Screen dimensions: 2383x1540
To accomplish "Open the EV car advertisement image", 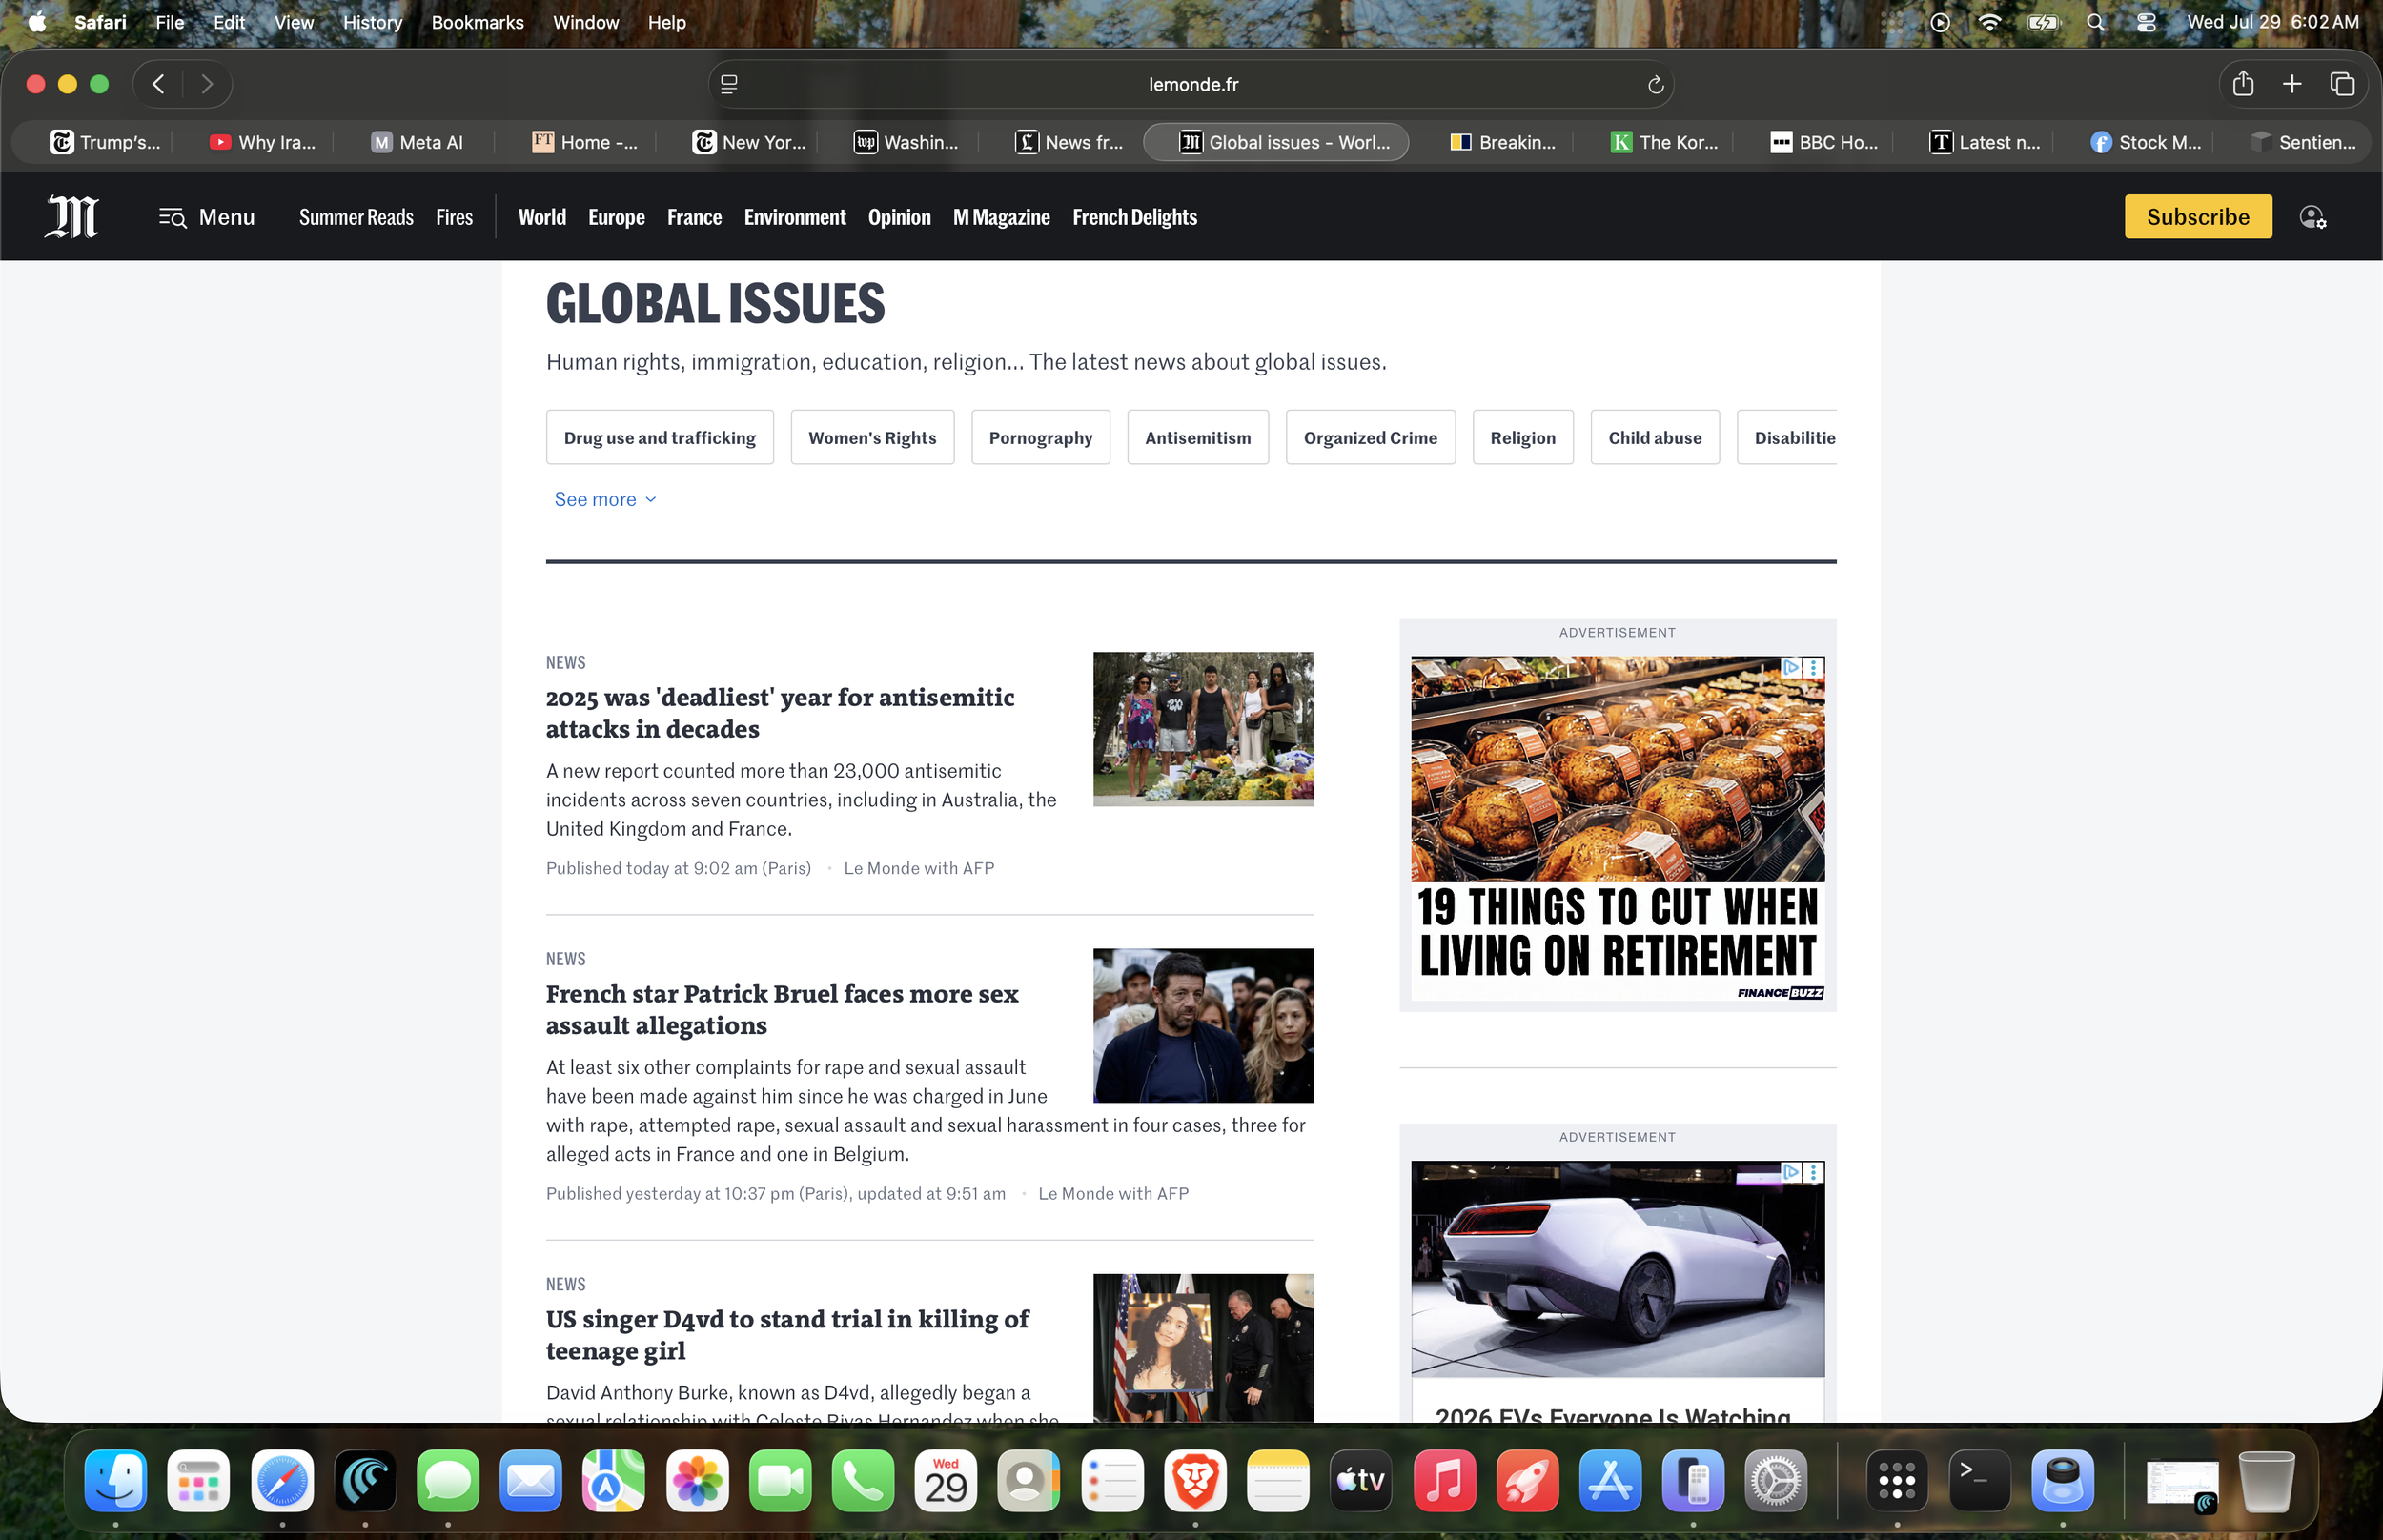I will (1617, 1268).
